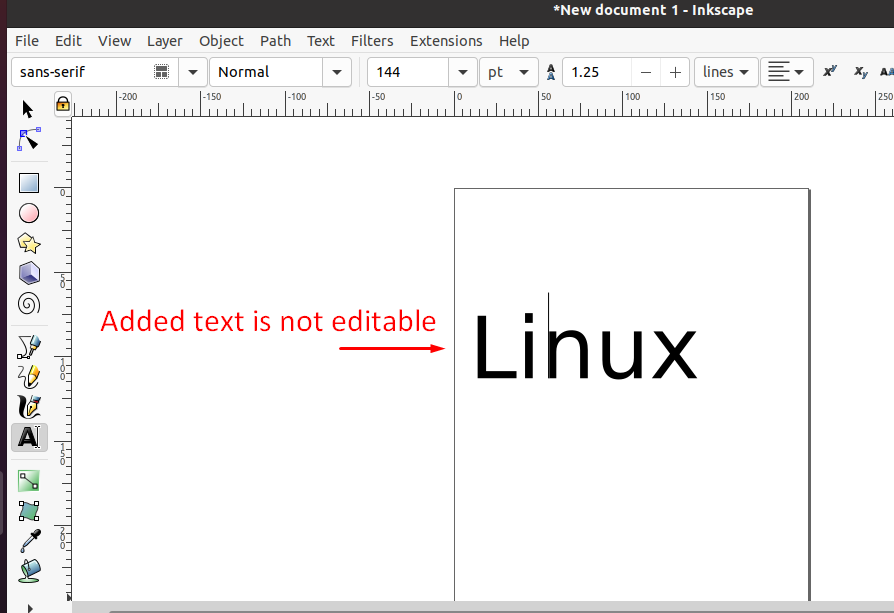Increase line spacing with the plus button

[x=675, y=72]
